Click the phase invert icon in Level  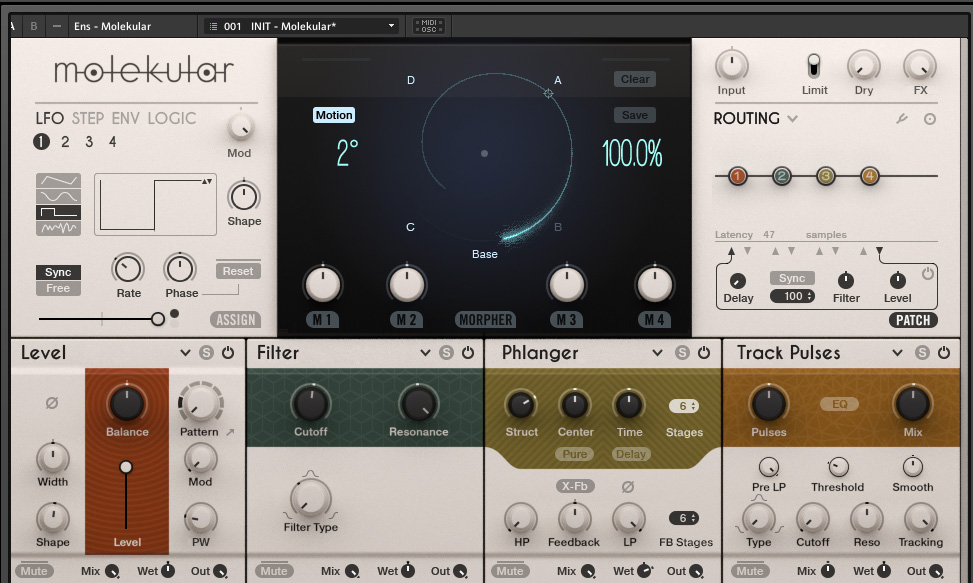pos(52,403)
